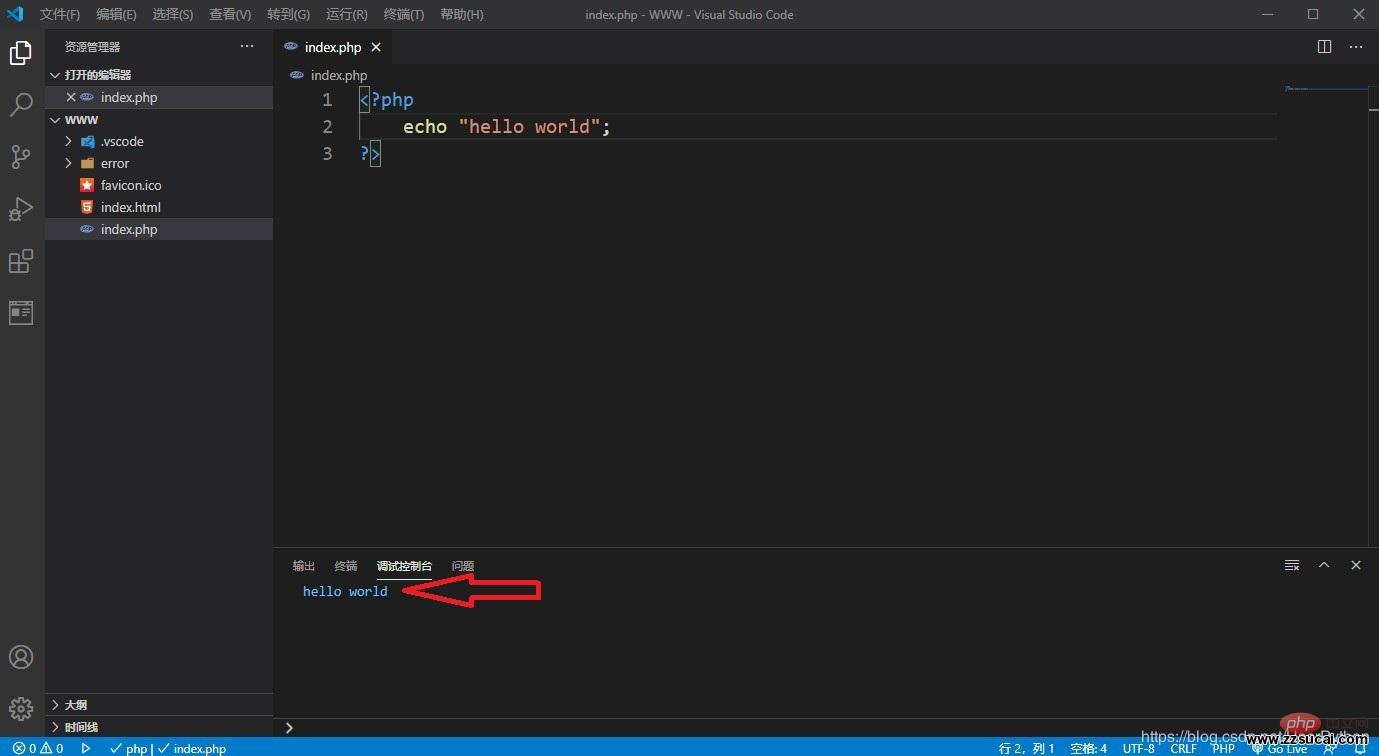Open the 编辑(E) menu
The width and height of the screenshot is (1379, 756).
[x=116, y=14]
